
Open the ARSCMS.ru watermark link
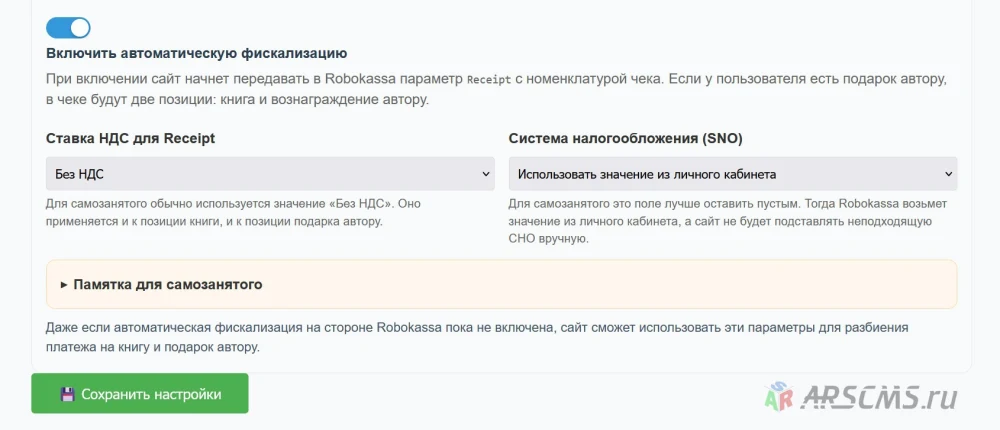(x=861, y=396)
